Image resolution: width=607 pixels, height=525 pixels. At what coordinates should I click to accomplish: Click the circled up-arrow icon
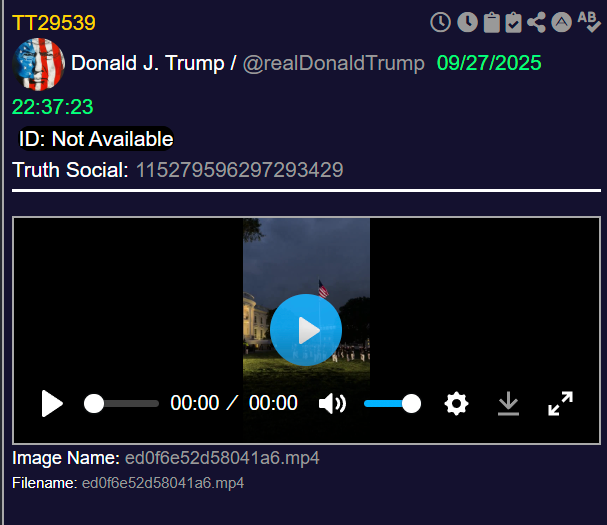tap(562, 22)
